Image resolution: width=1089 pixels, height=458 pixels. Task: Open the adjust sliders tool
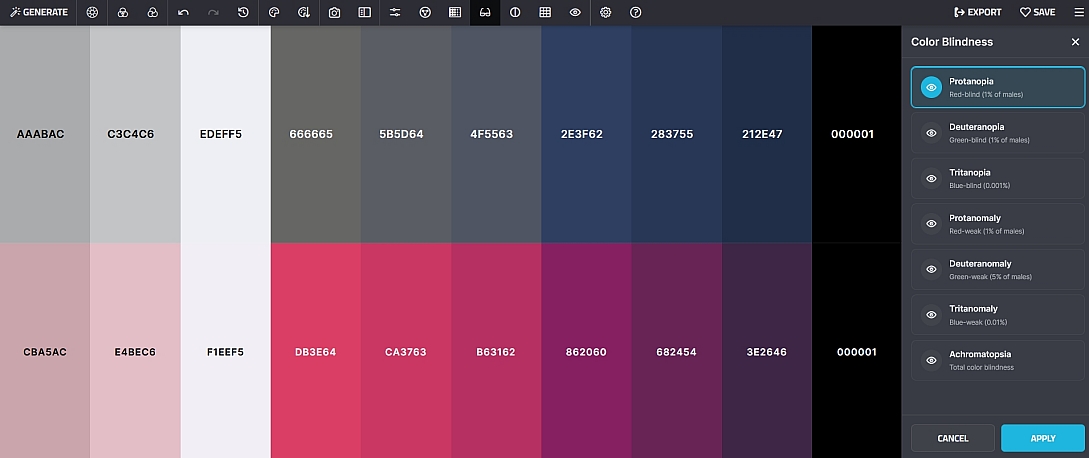394,13
